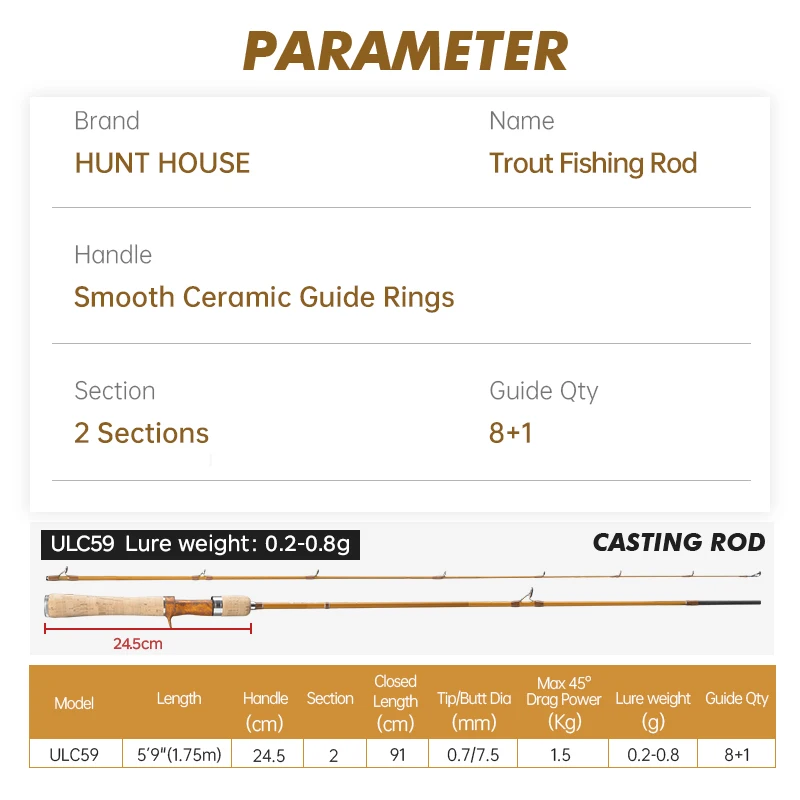800x800 pixels.
Task: Select the 5'9"(1.75m) length cell
Action: click(x=179, y=755)
